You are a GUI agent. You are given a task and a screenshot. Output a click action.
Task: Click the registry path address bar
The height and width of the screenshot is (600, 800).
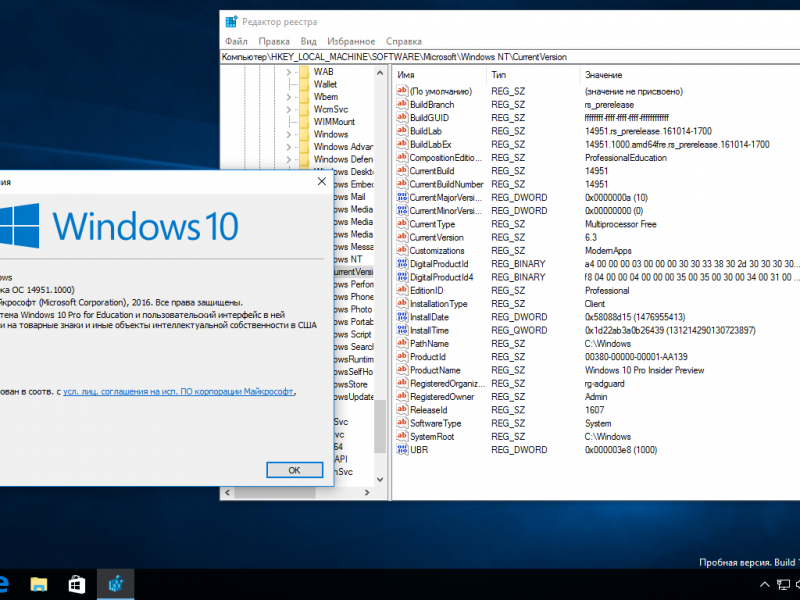tap(510, 57)
